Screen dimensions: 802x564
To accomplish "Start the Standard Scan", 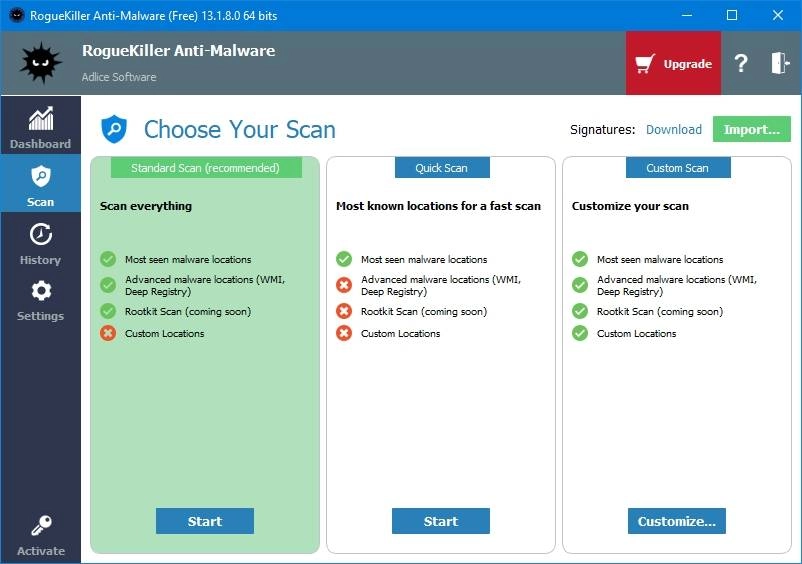I will pos(205,521).
